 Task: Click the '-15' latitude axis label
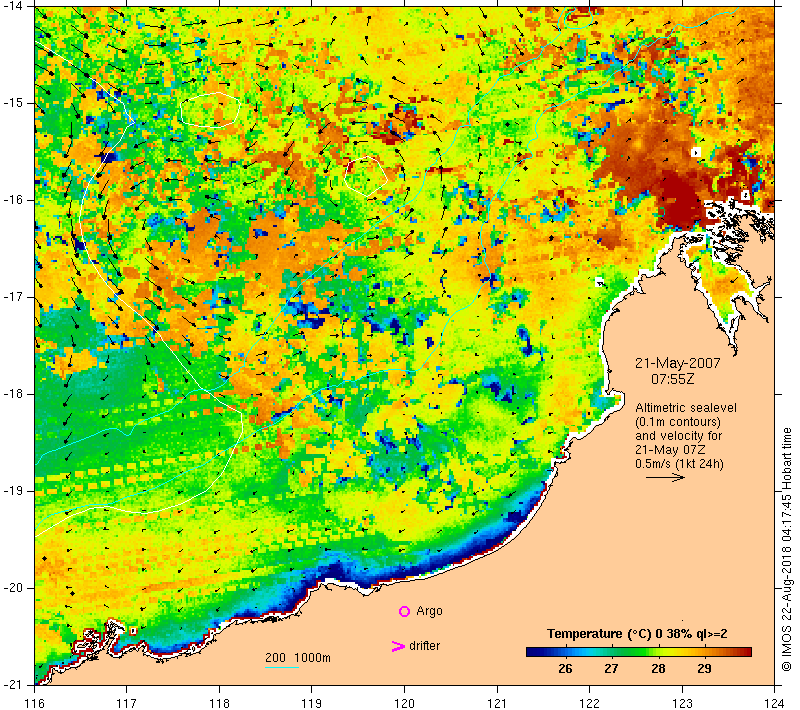tap(13, 103)
